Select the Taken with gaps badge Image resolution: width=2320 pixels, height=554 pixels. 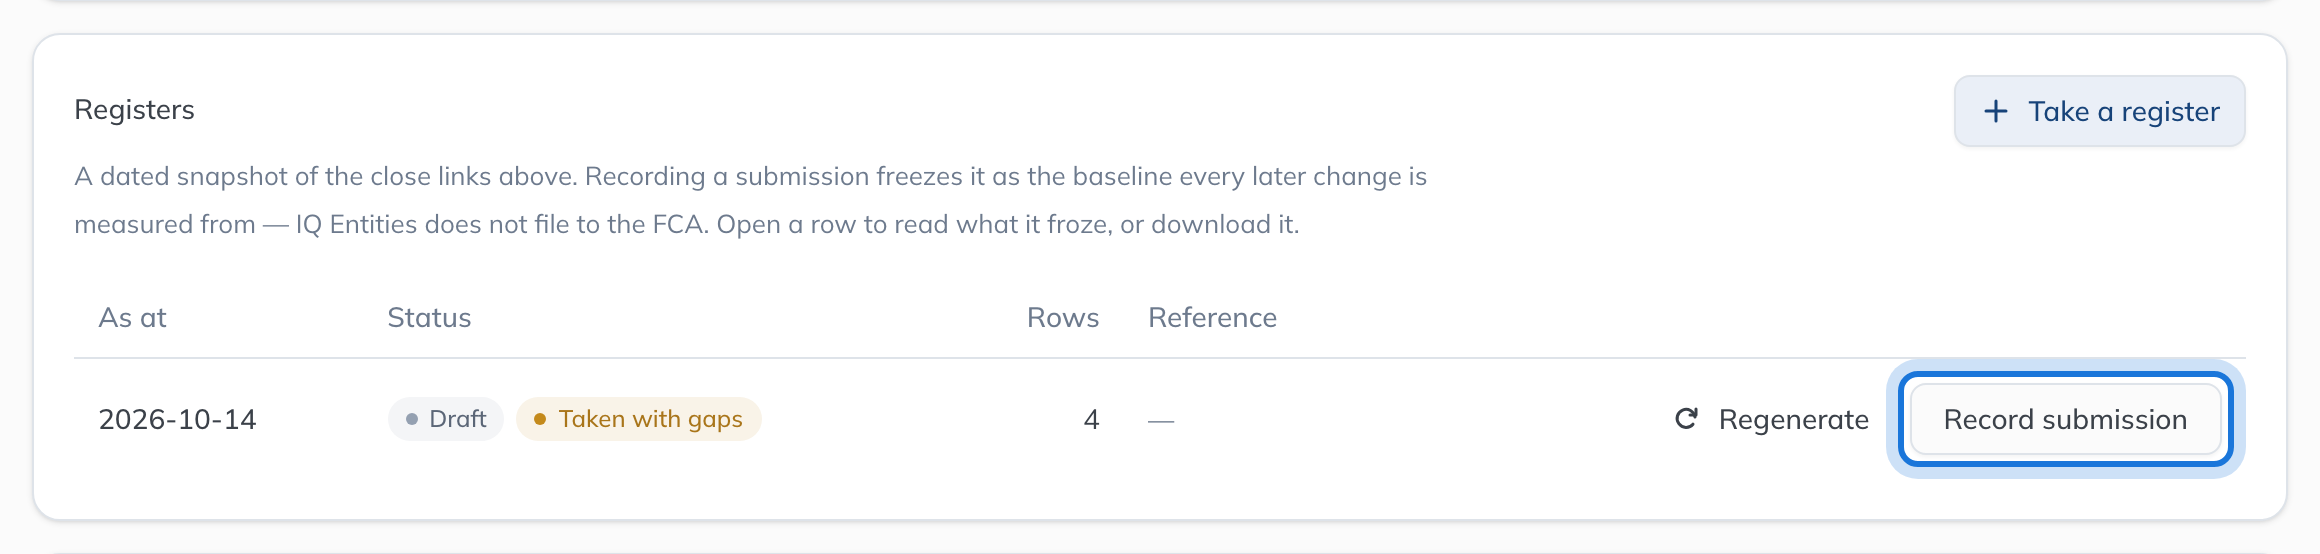[639, 419]
